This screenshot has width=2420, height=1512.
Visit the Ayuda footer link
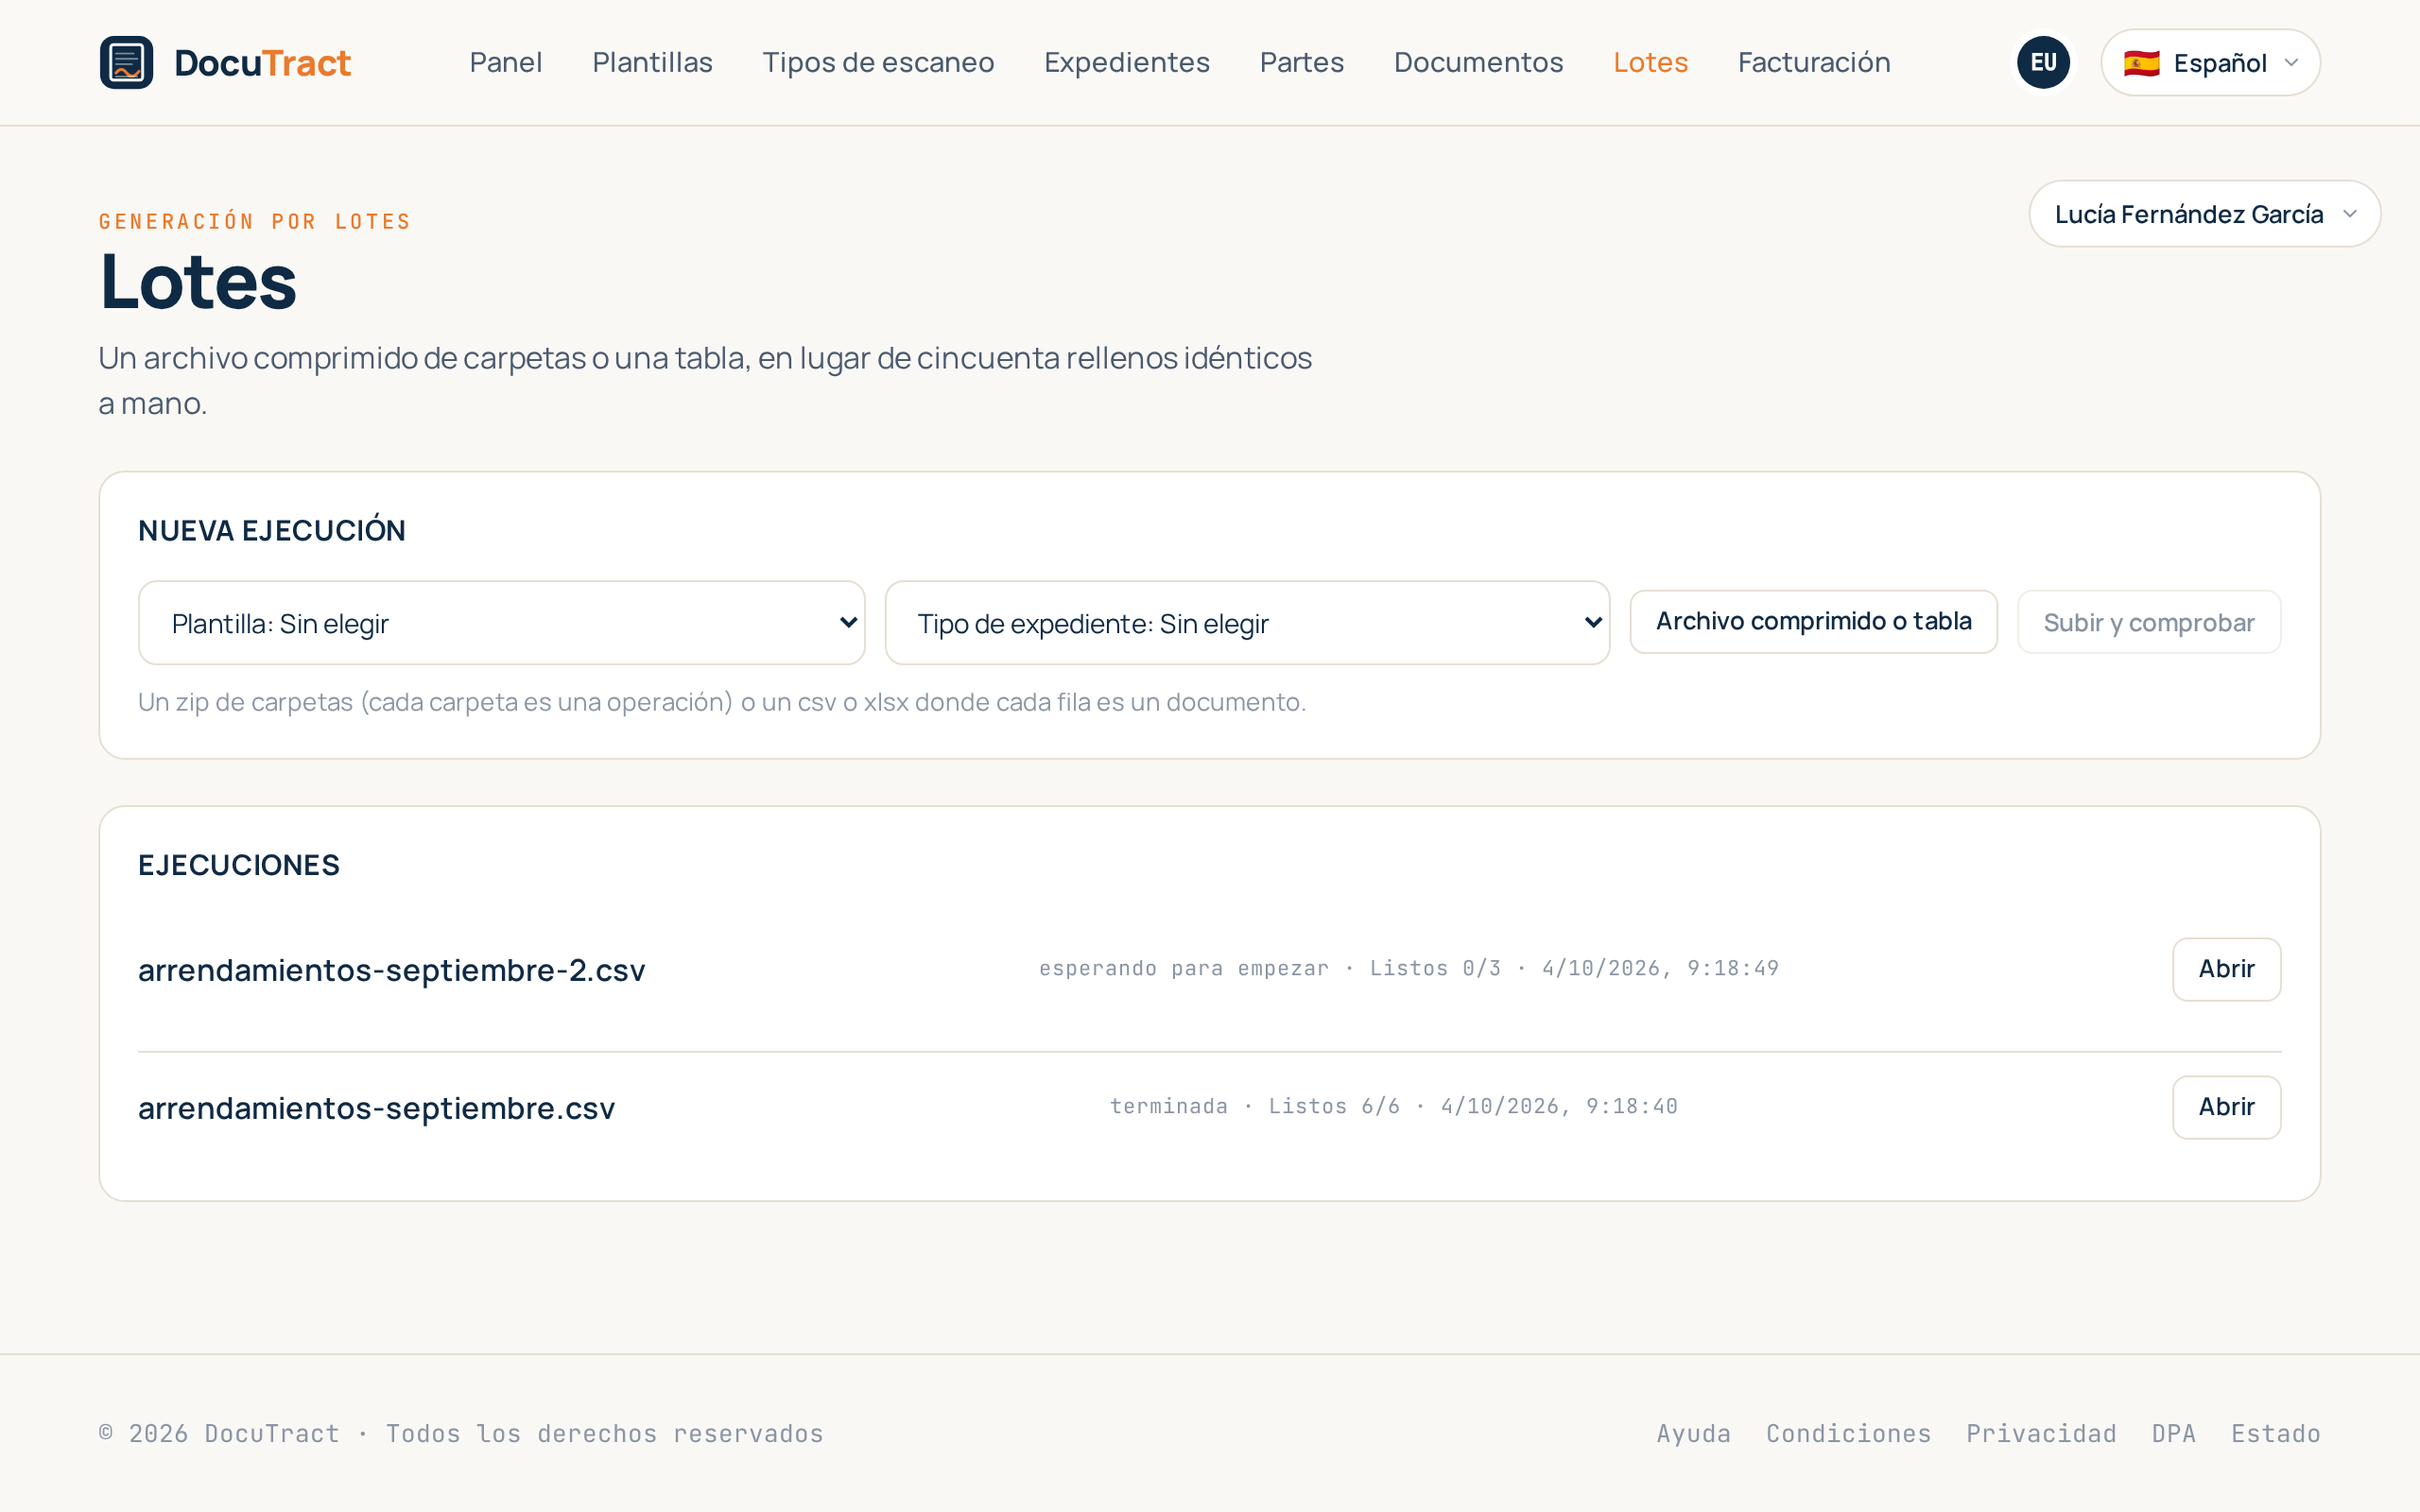[x=1693, y=1433]
